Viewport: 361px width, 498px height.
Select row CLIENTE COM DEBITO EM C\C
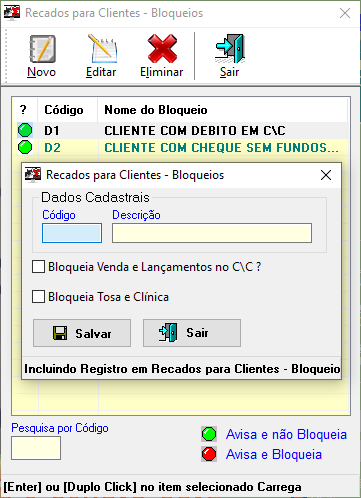pos(181,130)
